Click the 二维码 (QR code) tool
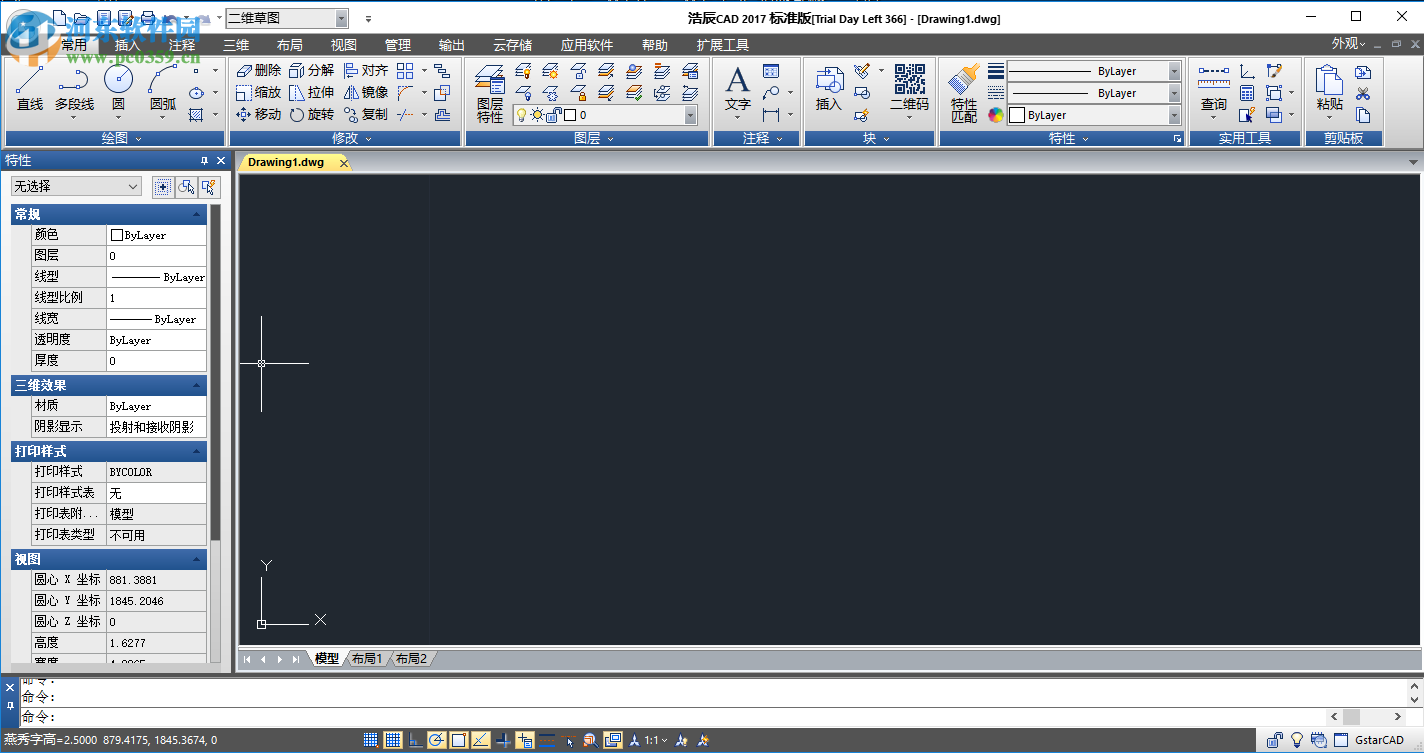Viewport: 1424px width, 753px height. [x=909, y=90]
